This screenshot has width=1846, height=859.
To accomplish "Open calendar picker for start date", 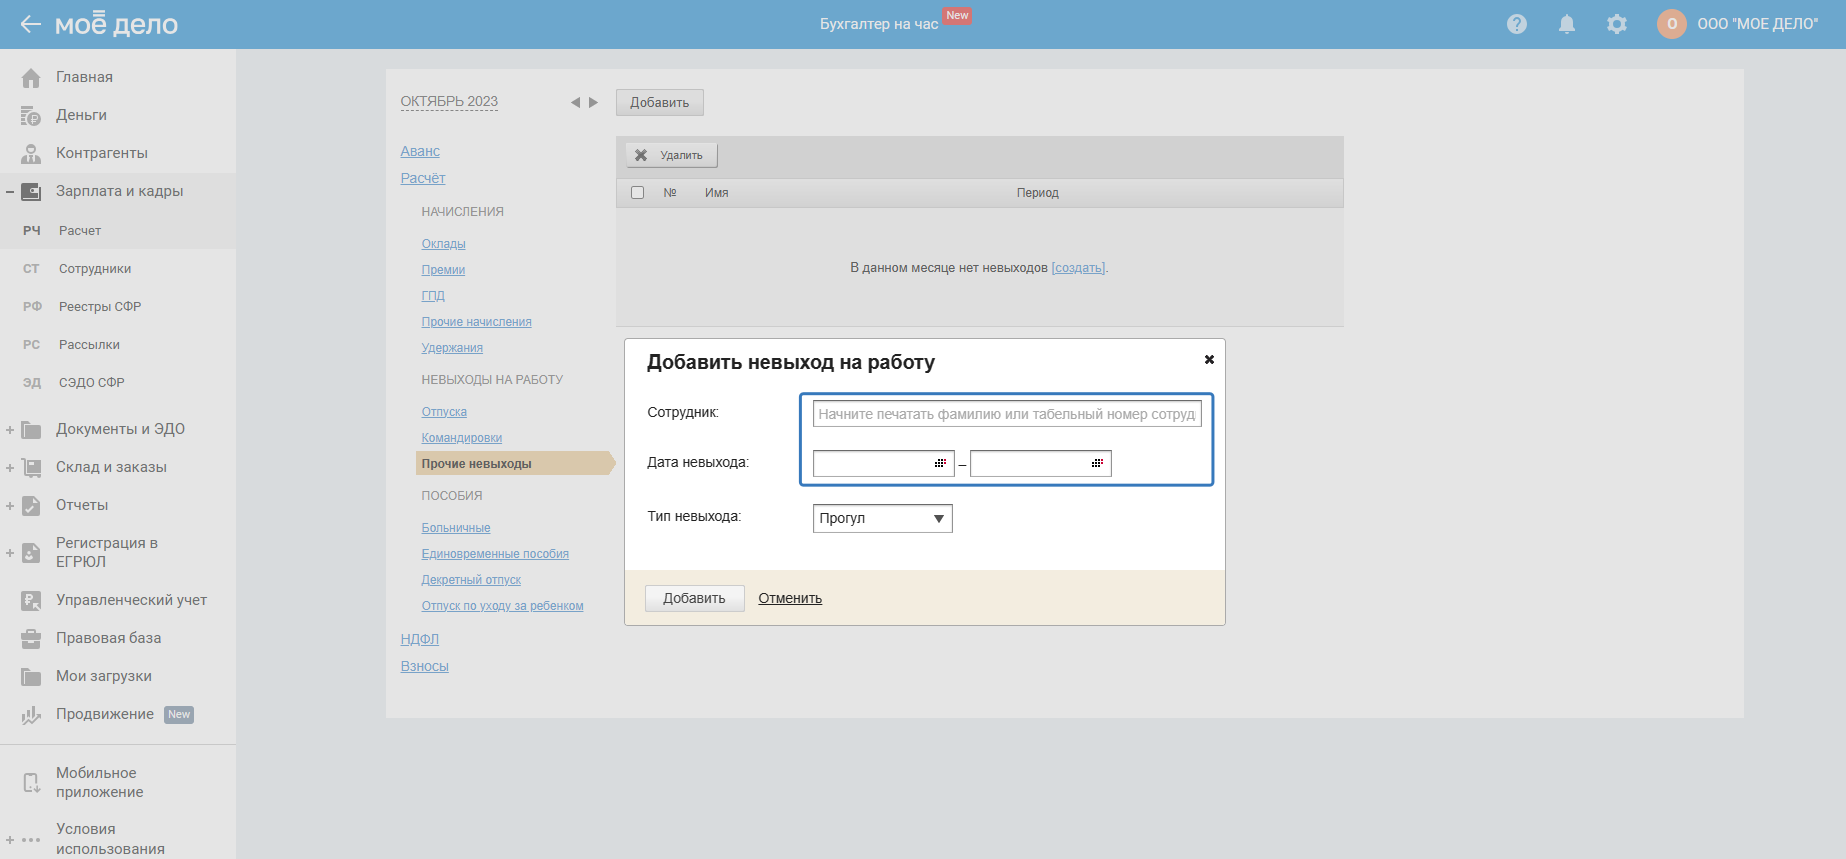I will click(940, 463).
